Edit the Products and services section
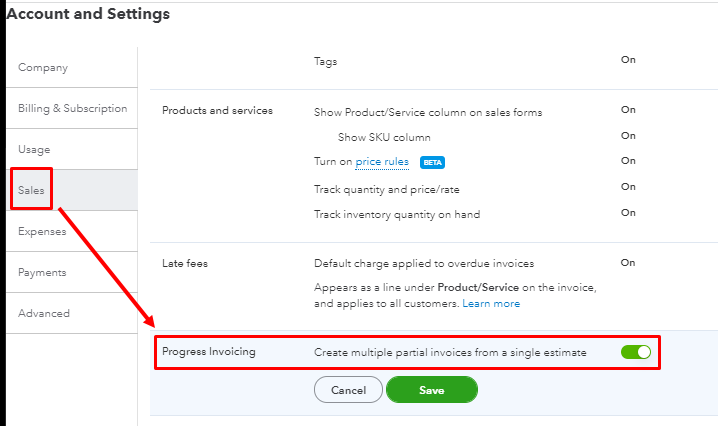Viewport: 718px width, 426px height. tap(217, 110)
